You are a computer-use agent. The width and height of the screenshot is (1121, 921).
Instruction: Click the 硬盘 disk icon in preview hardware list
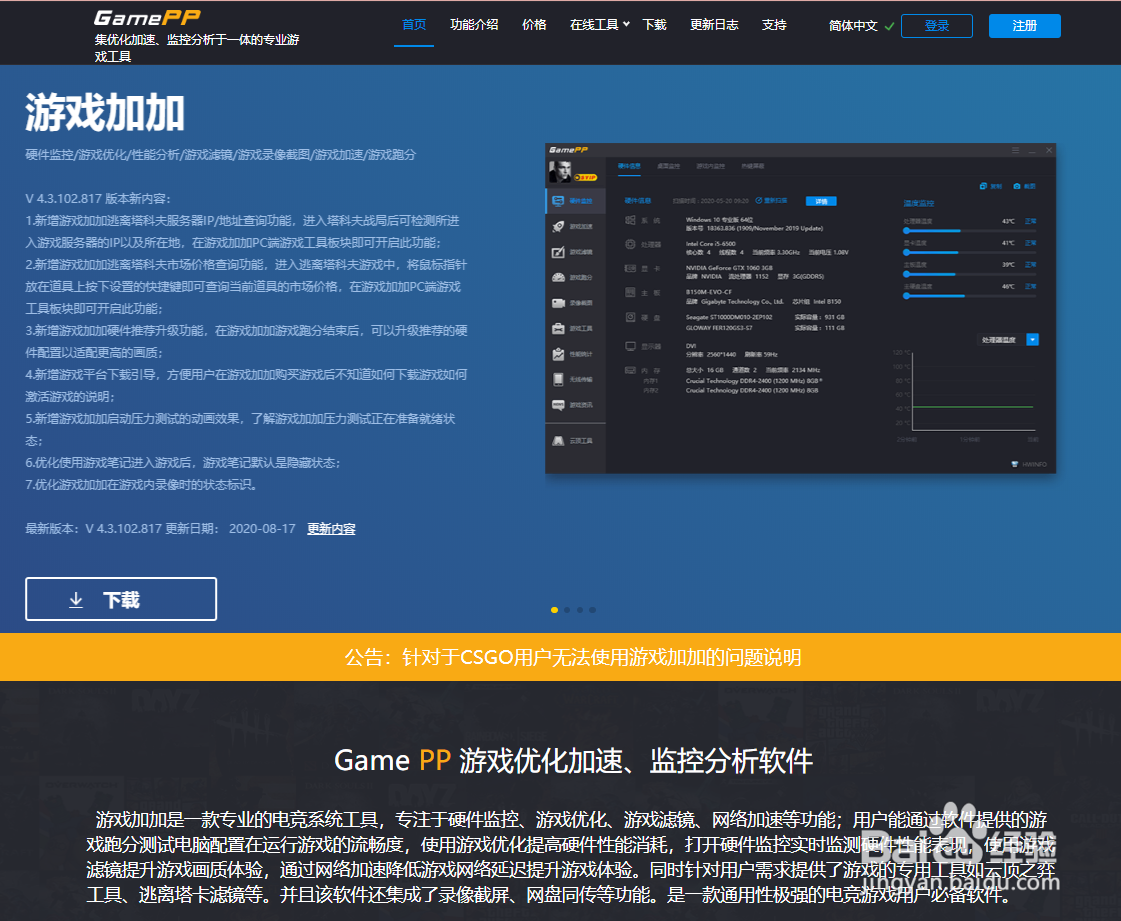(x=630, y=317)
